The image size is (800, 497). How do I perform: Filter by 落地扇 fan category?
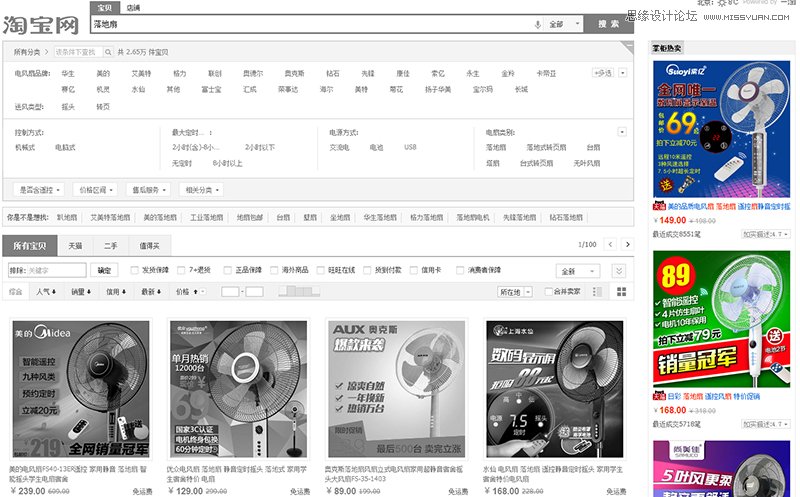point(496,147)
